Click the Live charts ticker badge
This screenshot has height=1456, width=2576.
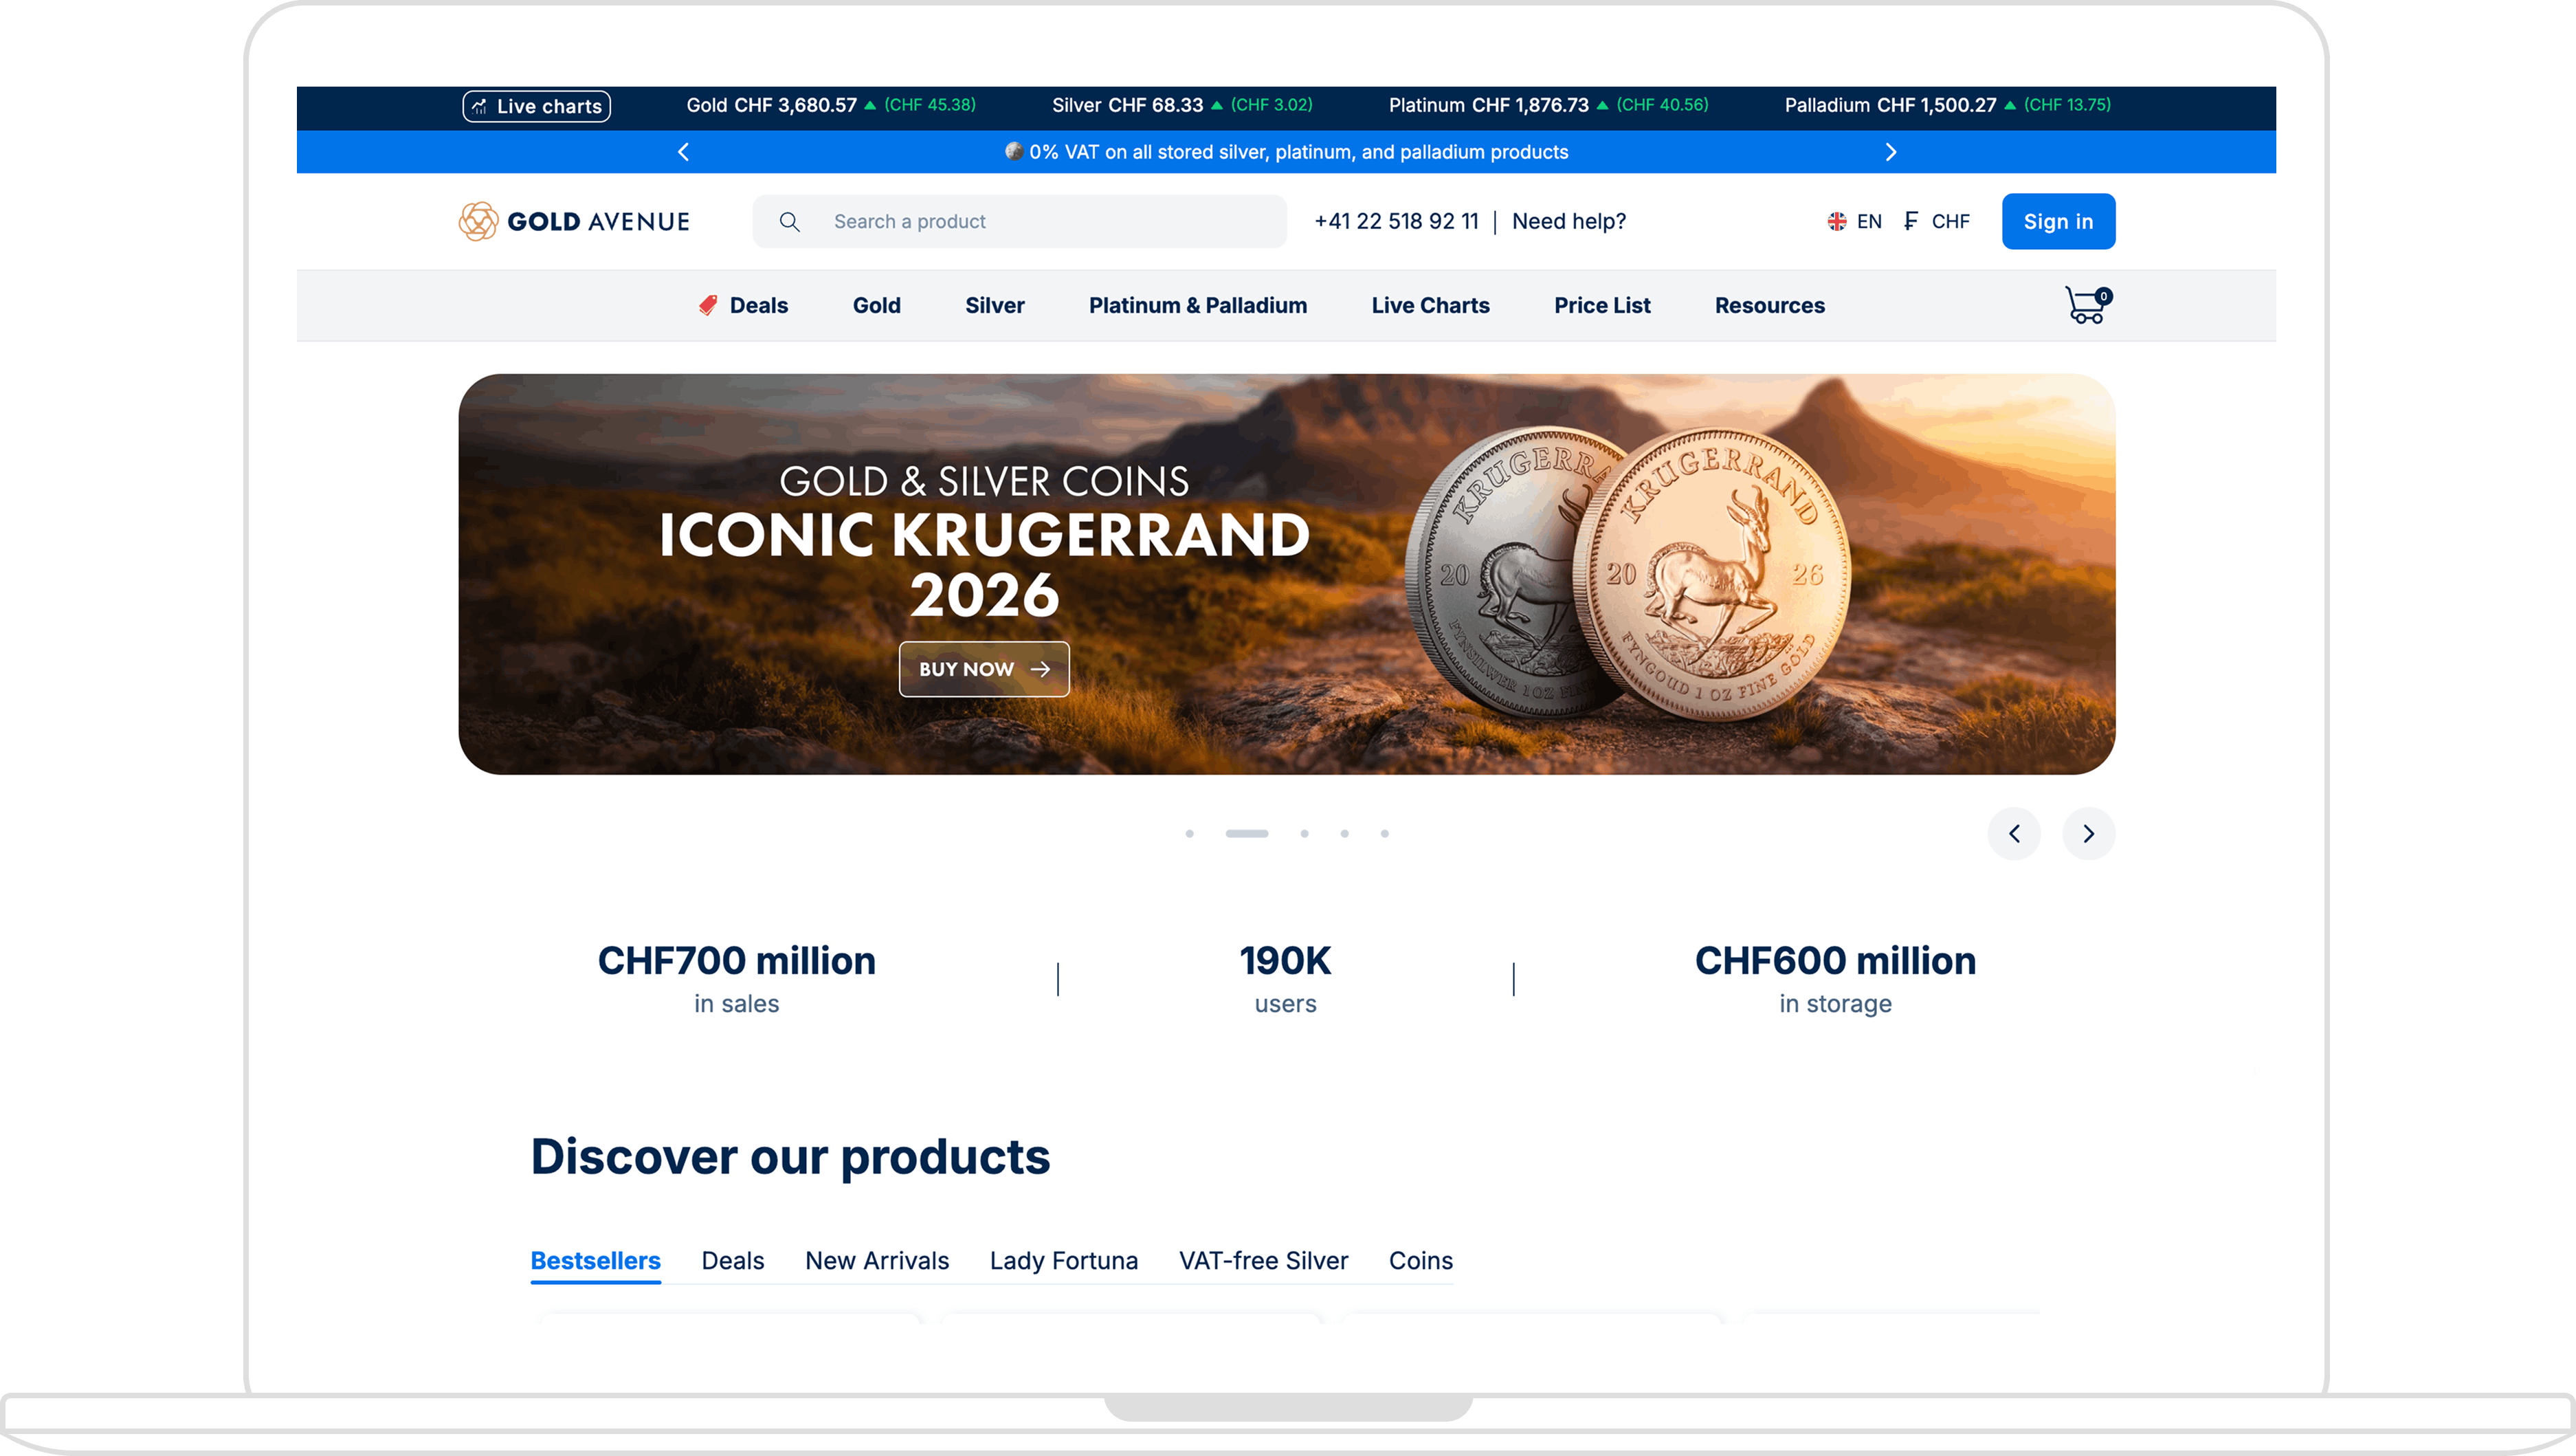537,106
